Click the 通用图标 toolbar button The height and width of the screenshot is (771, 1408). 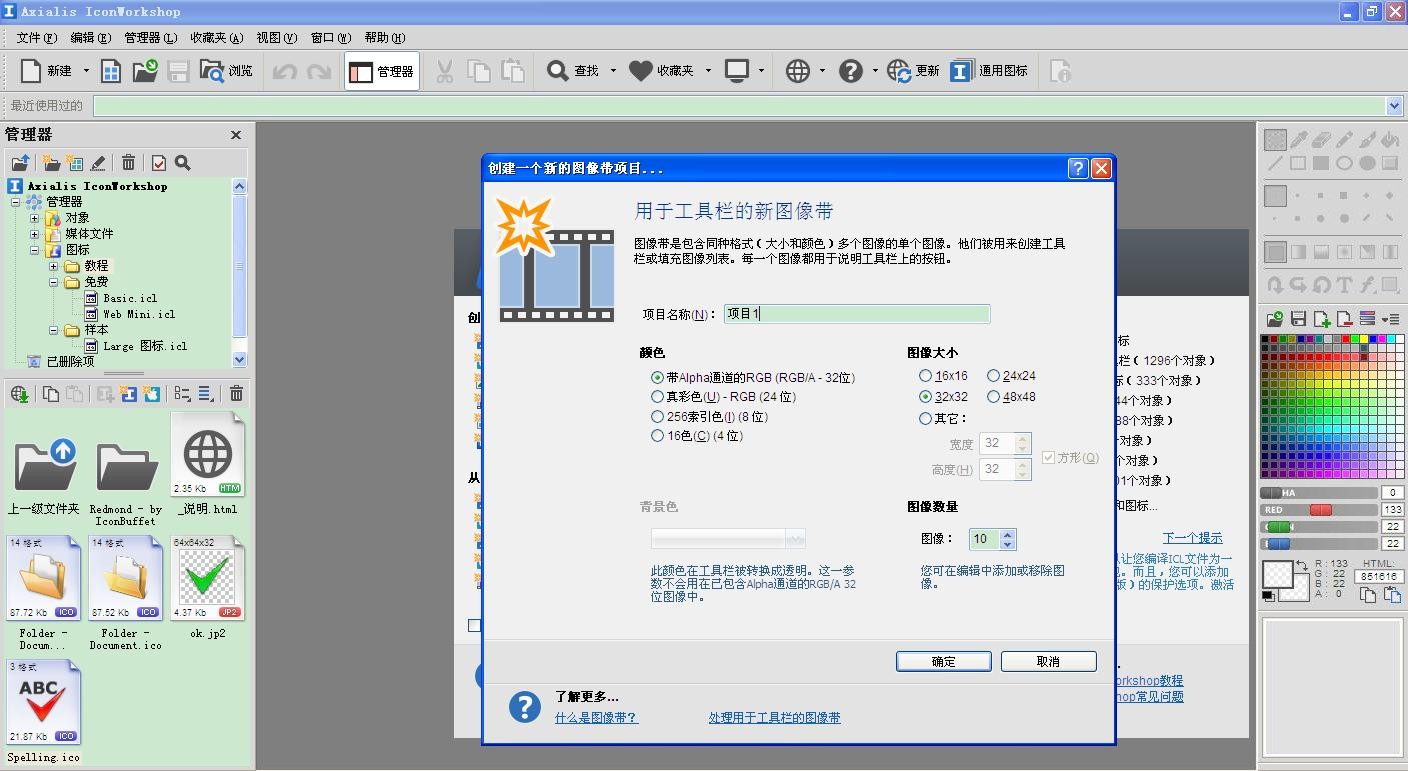[x=989, y=71]
